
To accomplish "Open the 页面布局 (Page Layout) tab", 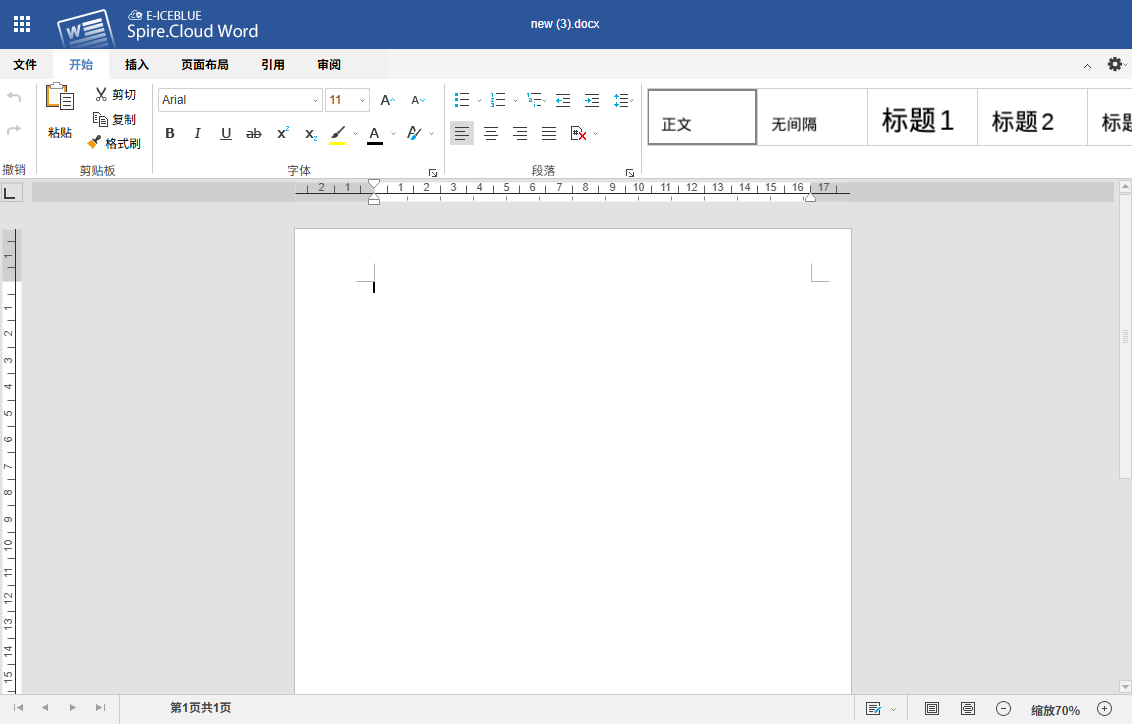I will [204, 65].
